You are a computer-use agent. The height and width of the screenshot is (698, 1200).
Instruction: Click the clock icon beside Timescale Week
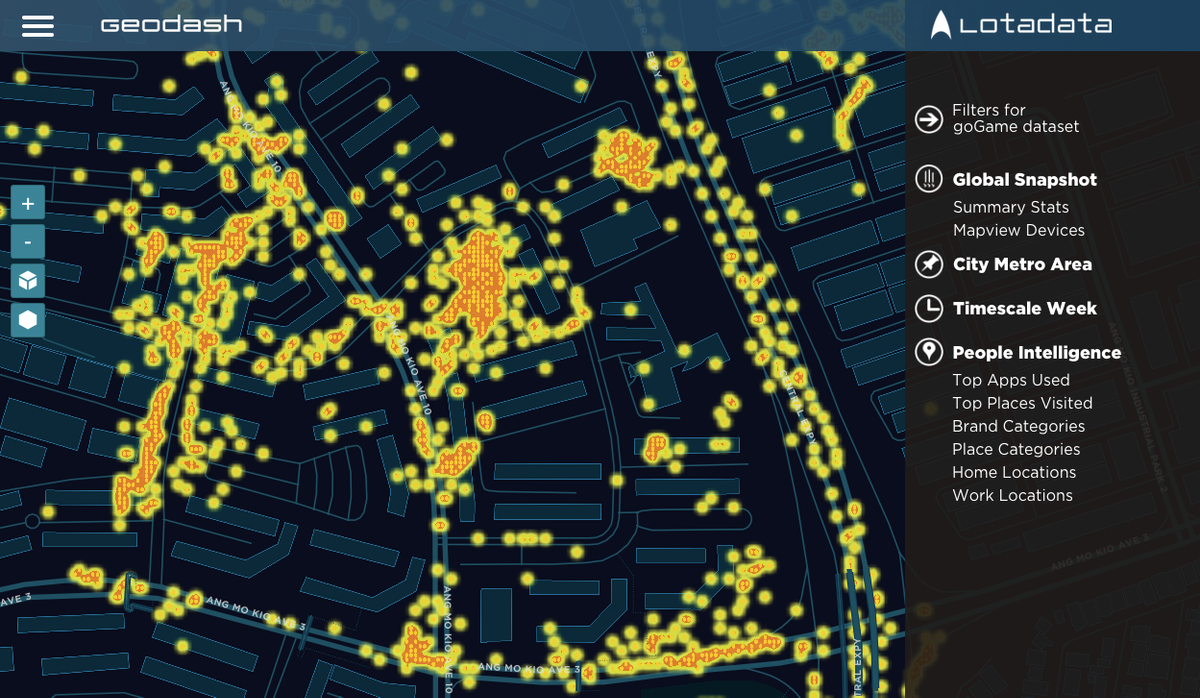[x=930, y=308]
